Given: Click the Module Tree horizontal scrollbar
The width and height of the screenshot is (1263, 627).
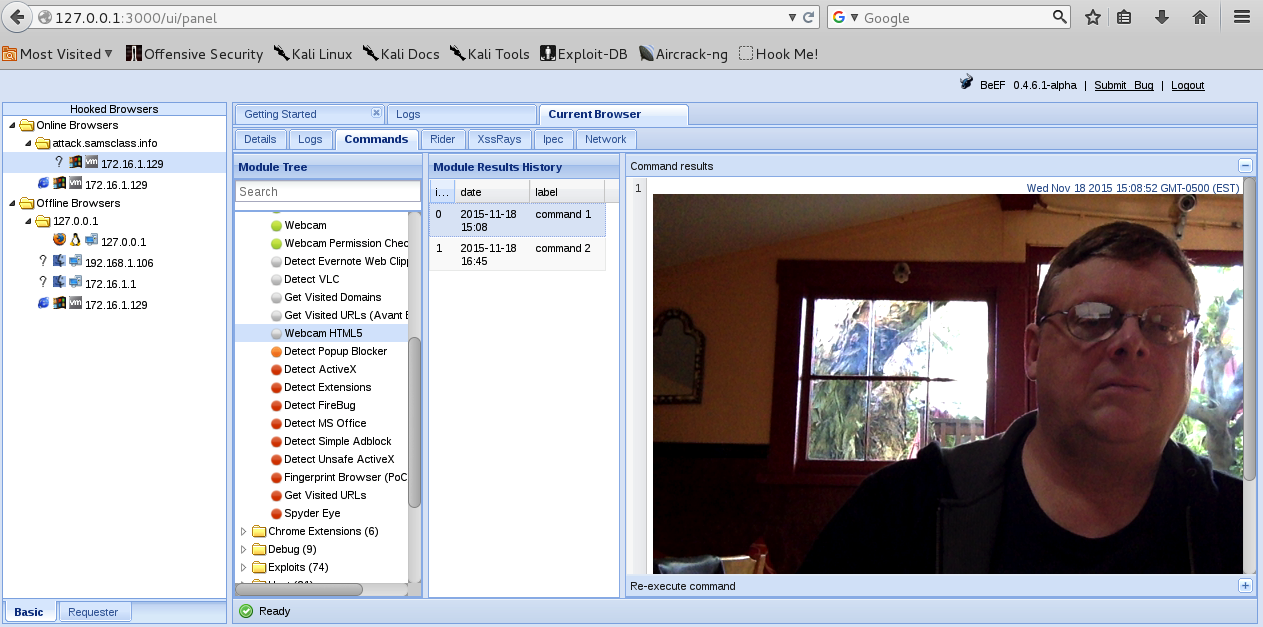Looking at the screenshot, I should (299, 589).
